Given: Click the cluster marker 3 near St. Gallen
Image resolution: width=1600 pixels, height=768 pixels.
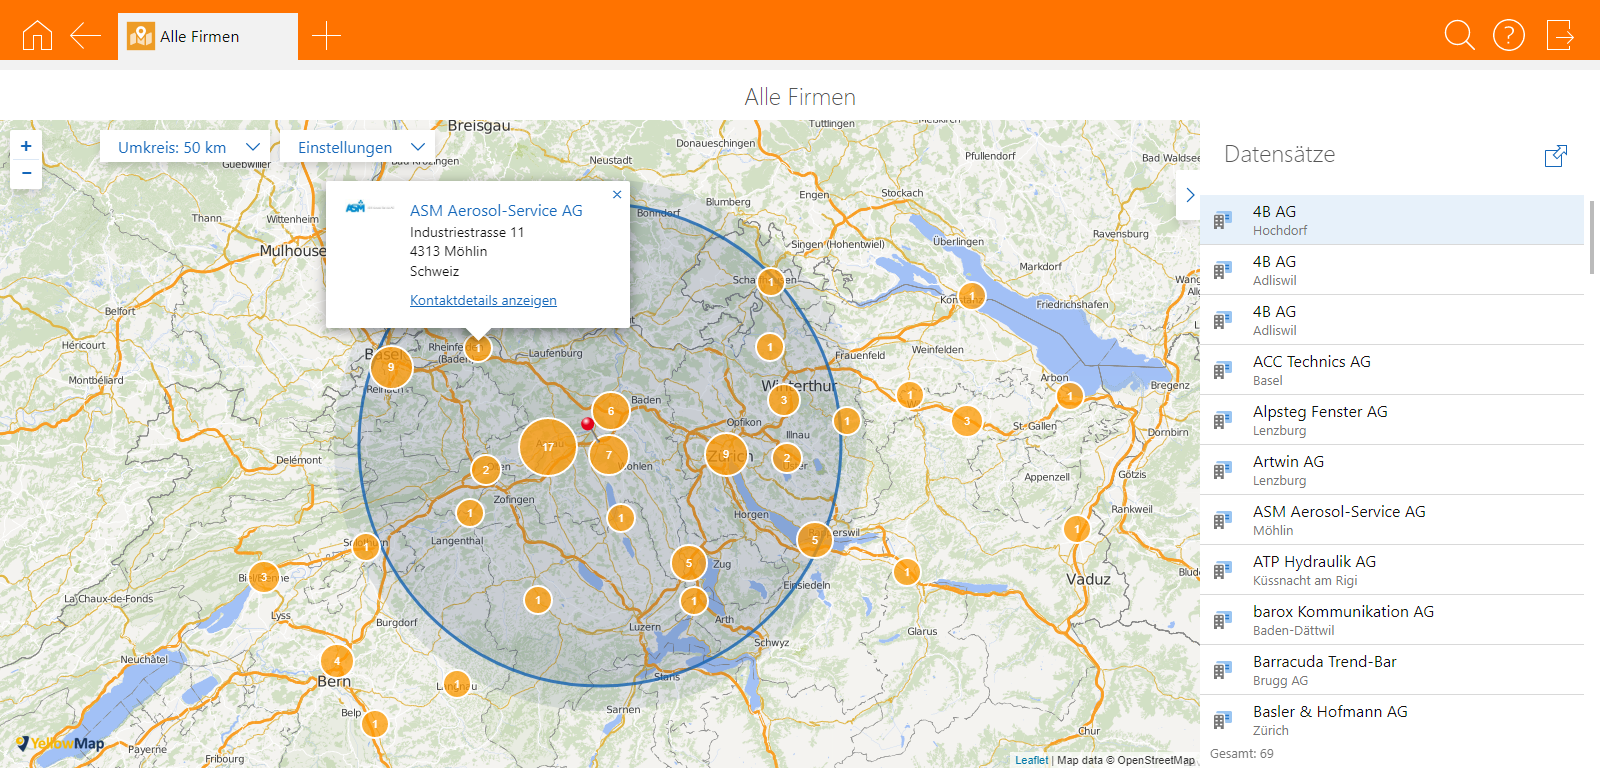Looking at the screenshot, I should [x=966, y=421].
